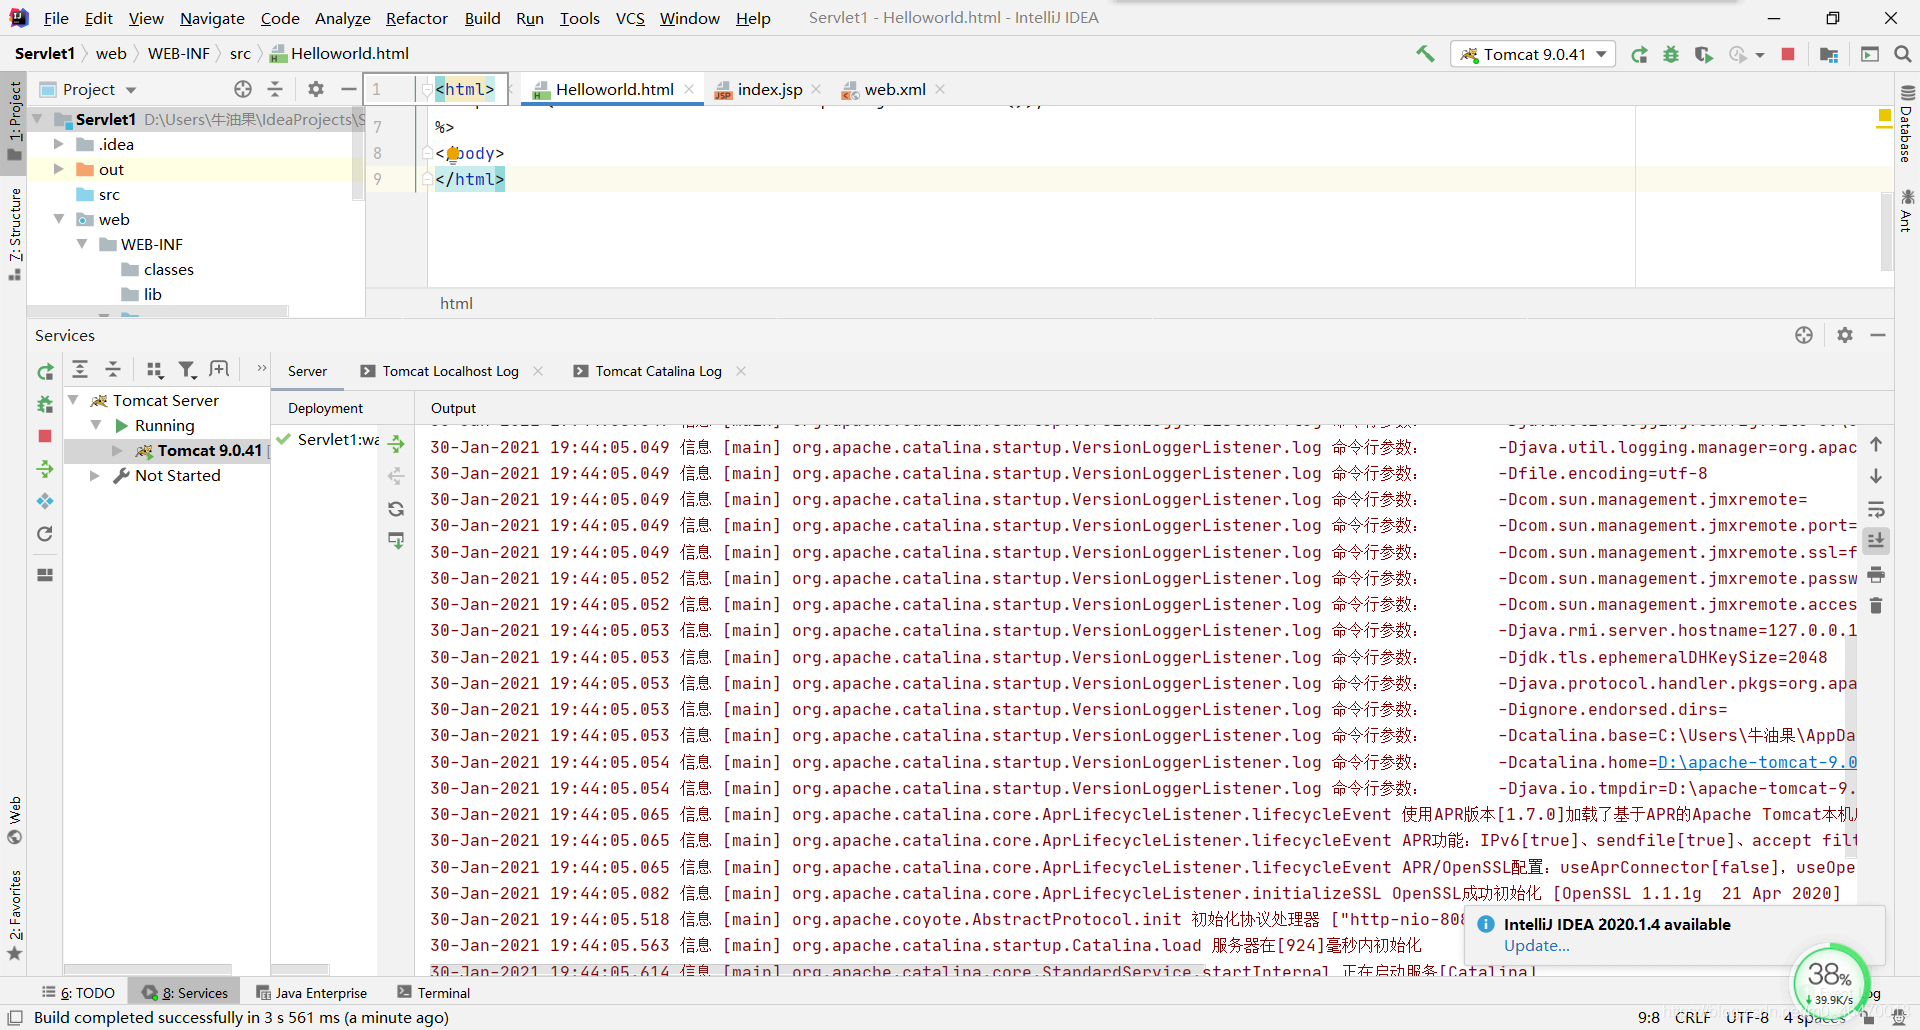Click the blue artifacts icon in Services sidebar
Screen dimensions: 1920x1030
[45, 501]
